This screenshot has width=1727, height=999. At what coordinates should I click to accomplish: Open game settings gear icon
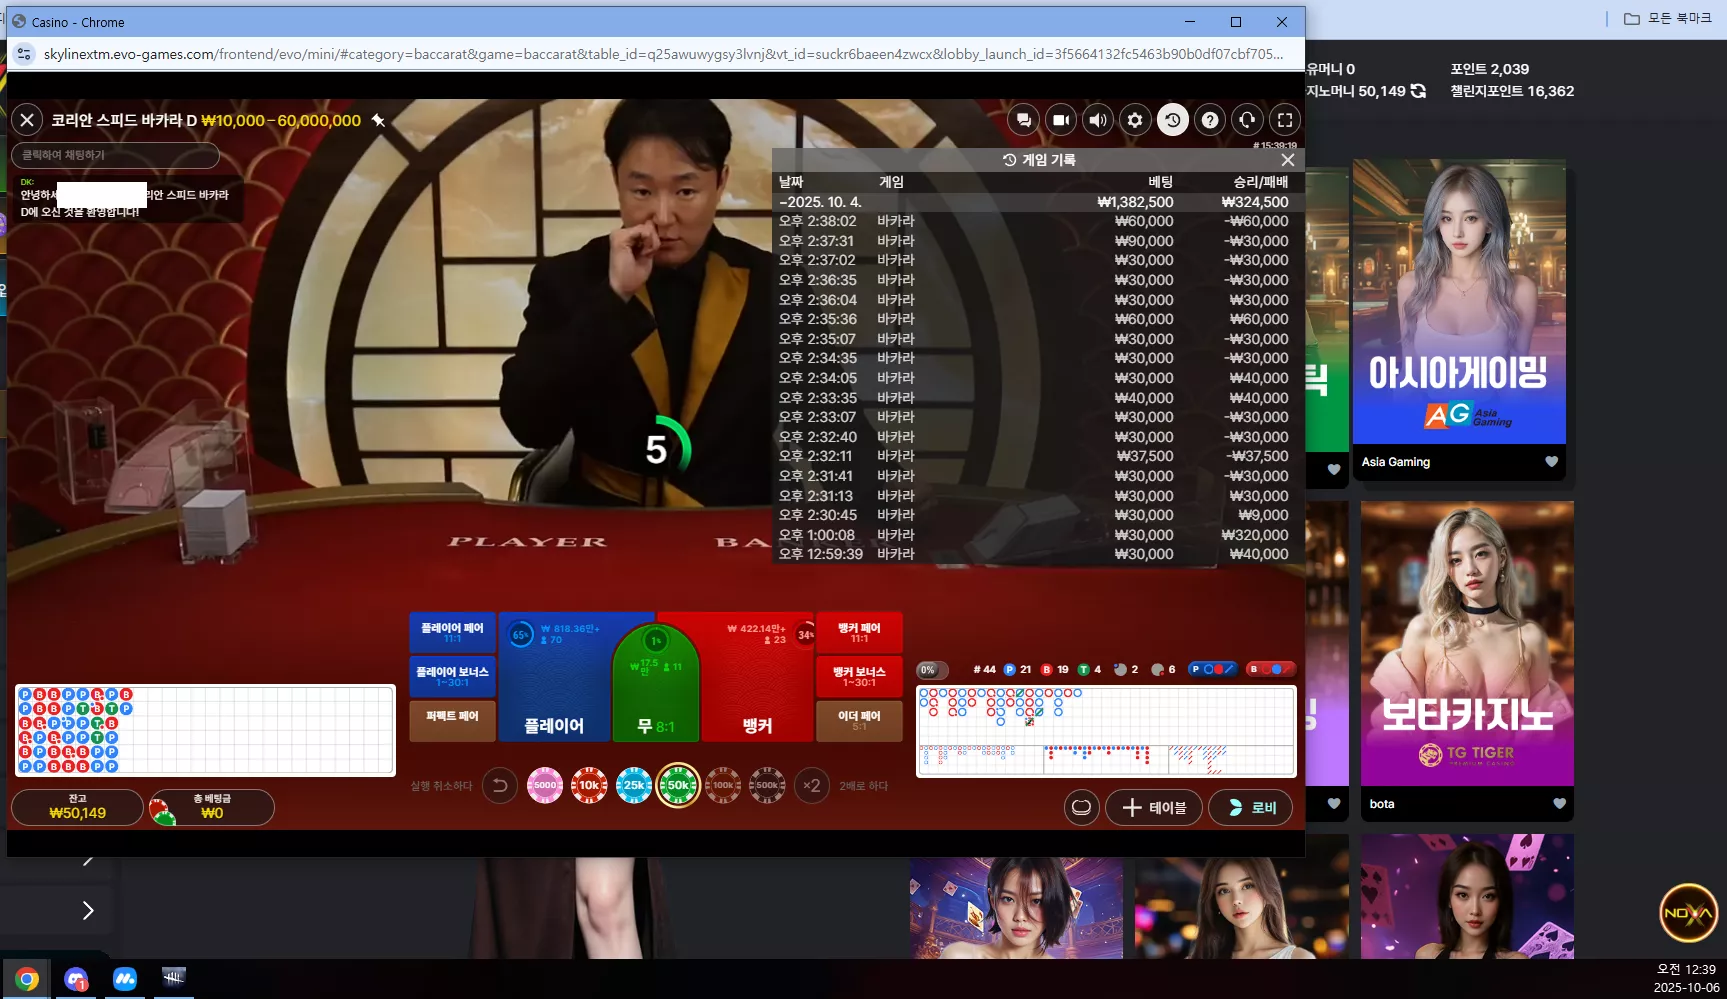(x=1135, y=120)
